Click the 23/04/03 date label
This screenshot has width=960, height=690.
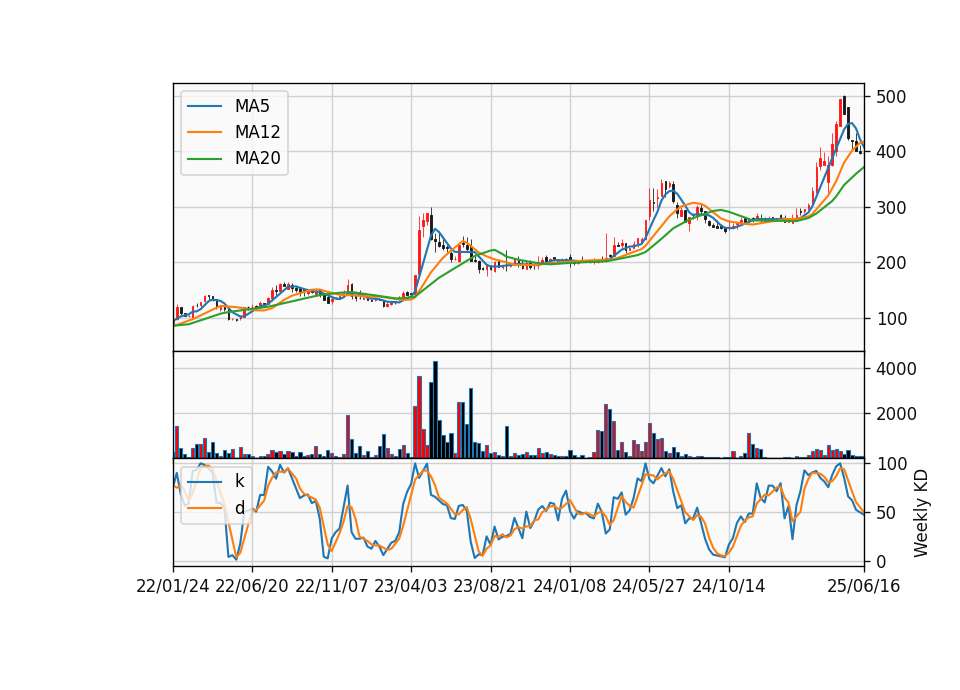click(x=411, y=586)
